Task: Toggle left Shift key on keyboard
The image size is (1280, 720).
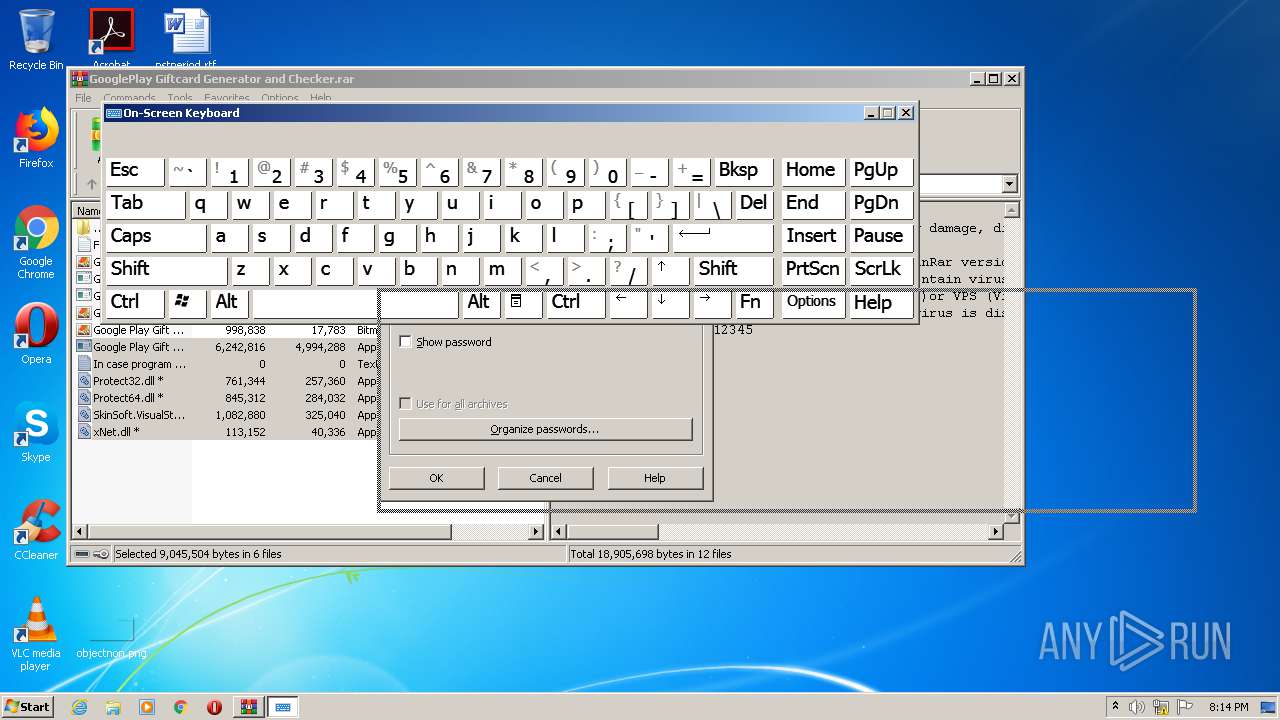Action: (x=167, y=269)
